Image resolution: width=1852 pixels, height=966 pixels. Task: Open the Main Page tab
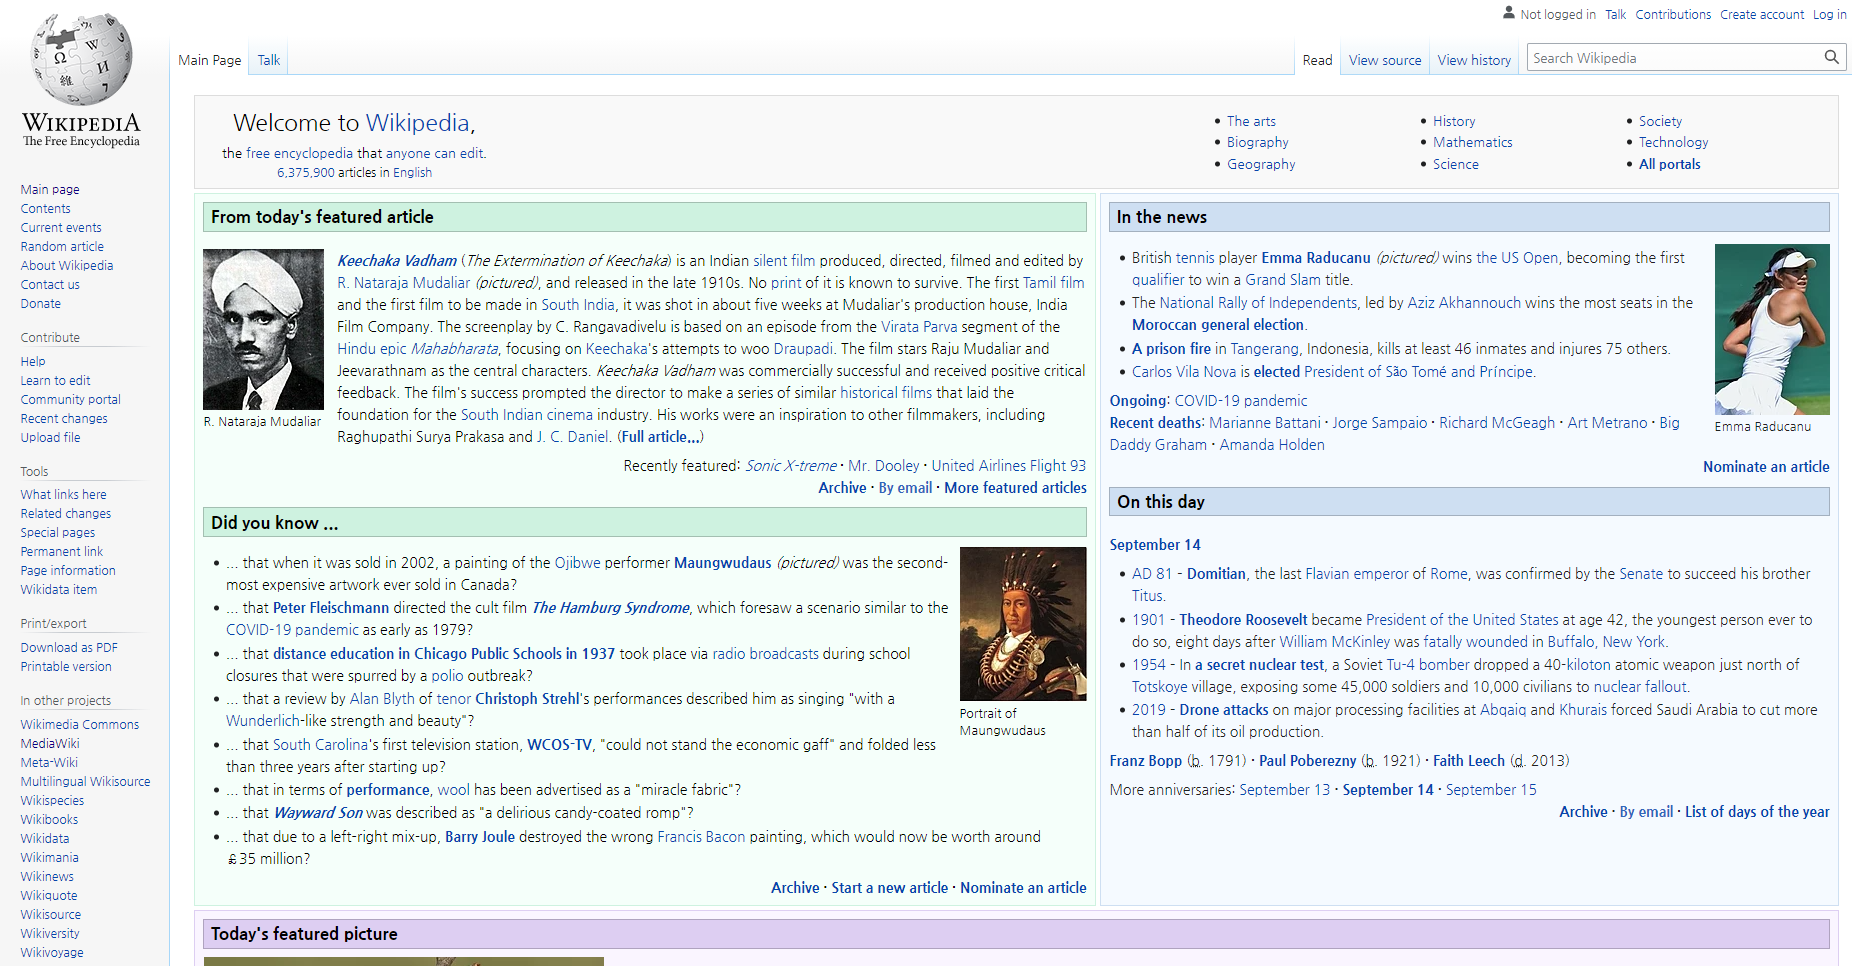[210, 60]
